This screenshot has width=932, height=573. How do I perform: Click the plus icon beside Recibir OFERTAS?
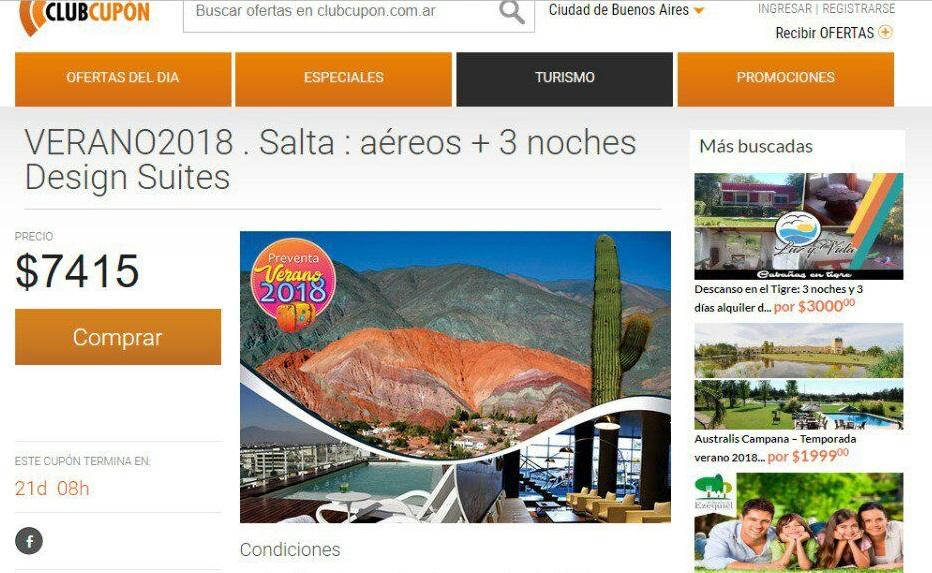point(886,32)
